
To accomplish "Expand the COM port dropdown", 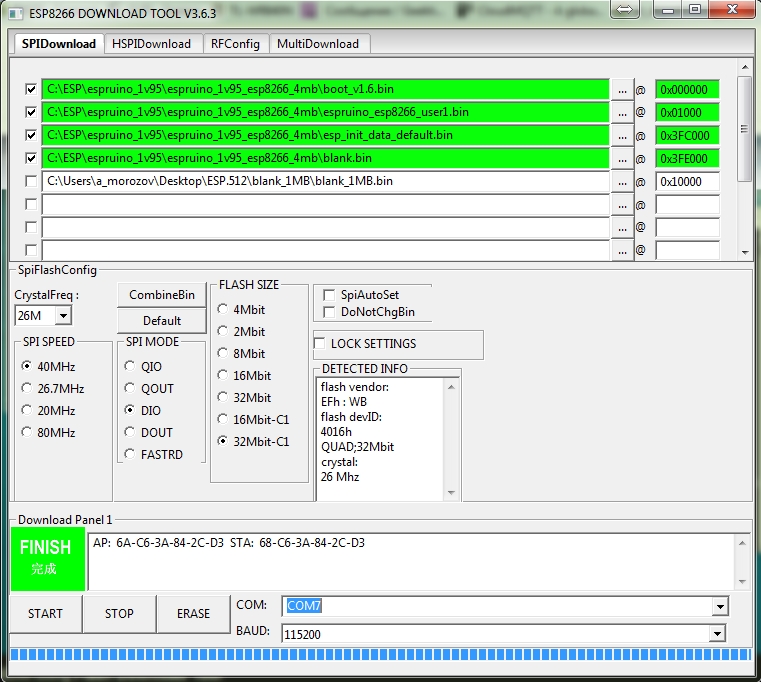I will [x=720, y=606].
